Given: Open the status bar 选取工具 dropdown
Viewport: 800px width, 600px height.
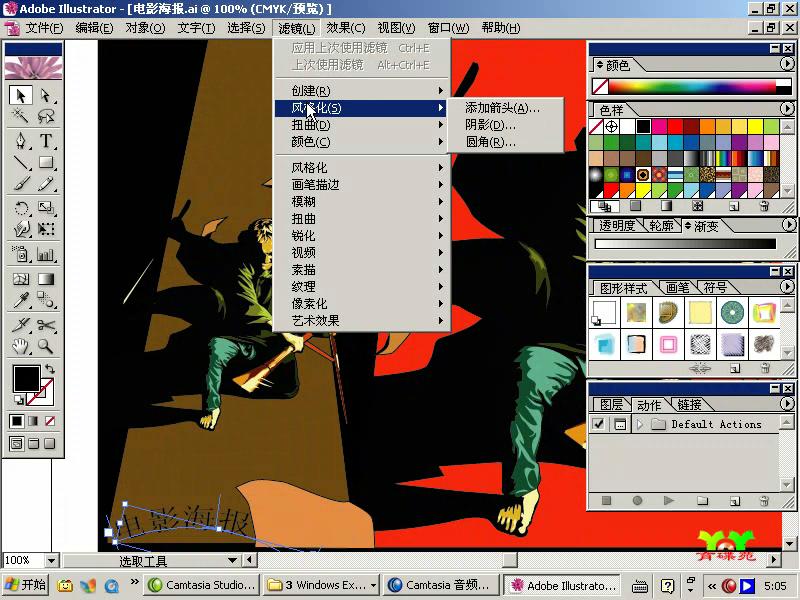Looking at the screenshot, I should 233,560.
